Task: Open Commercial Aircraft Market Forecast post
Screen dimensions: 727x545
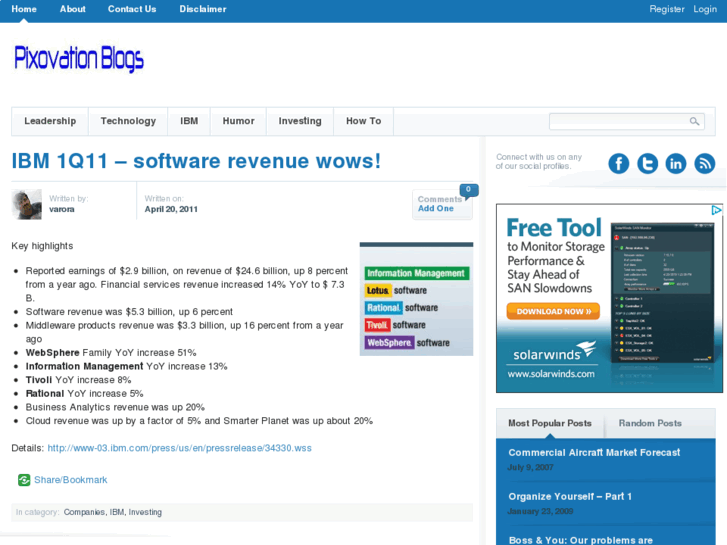Action: (594, 453)
